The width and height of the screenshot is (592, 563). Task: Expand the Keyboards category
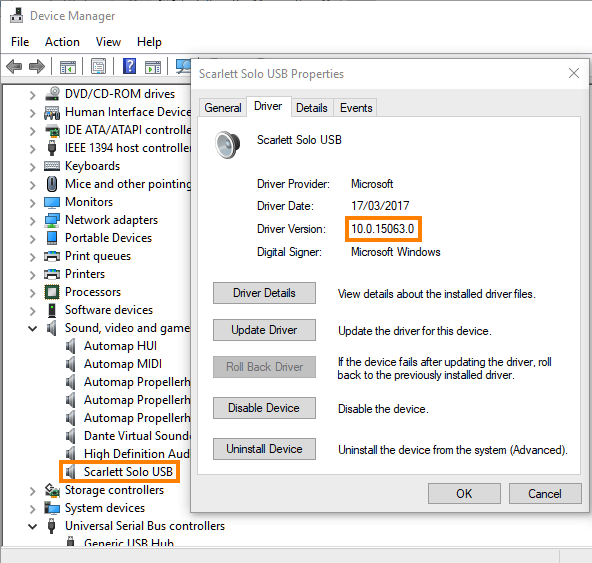click(x=33, y=167)
